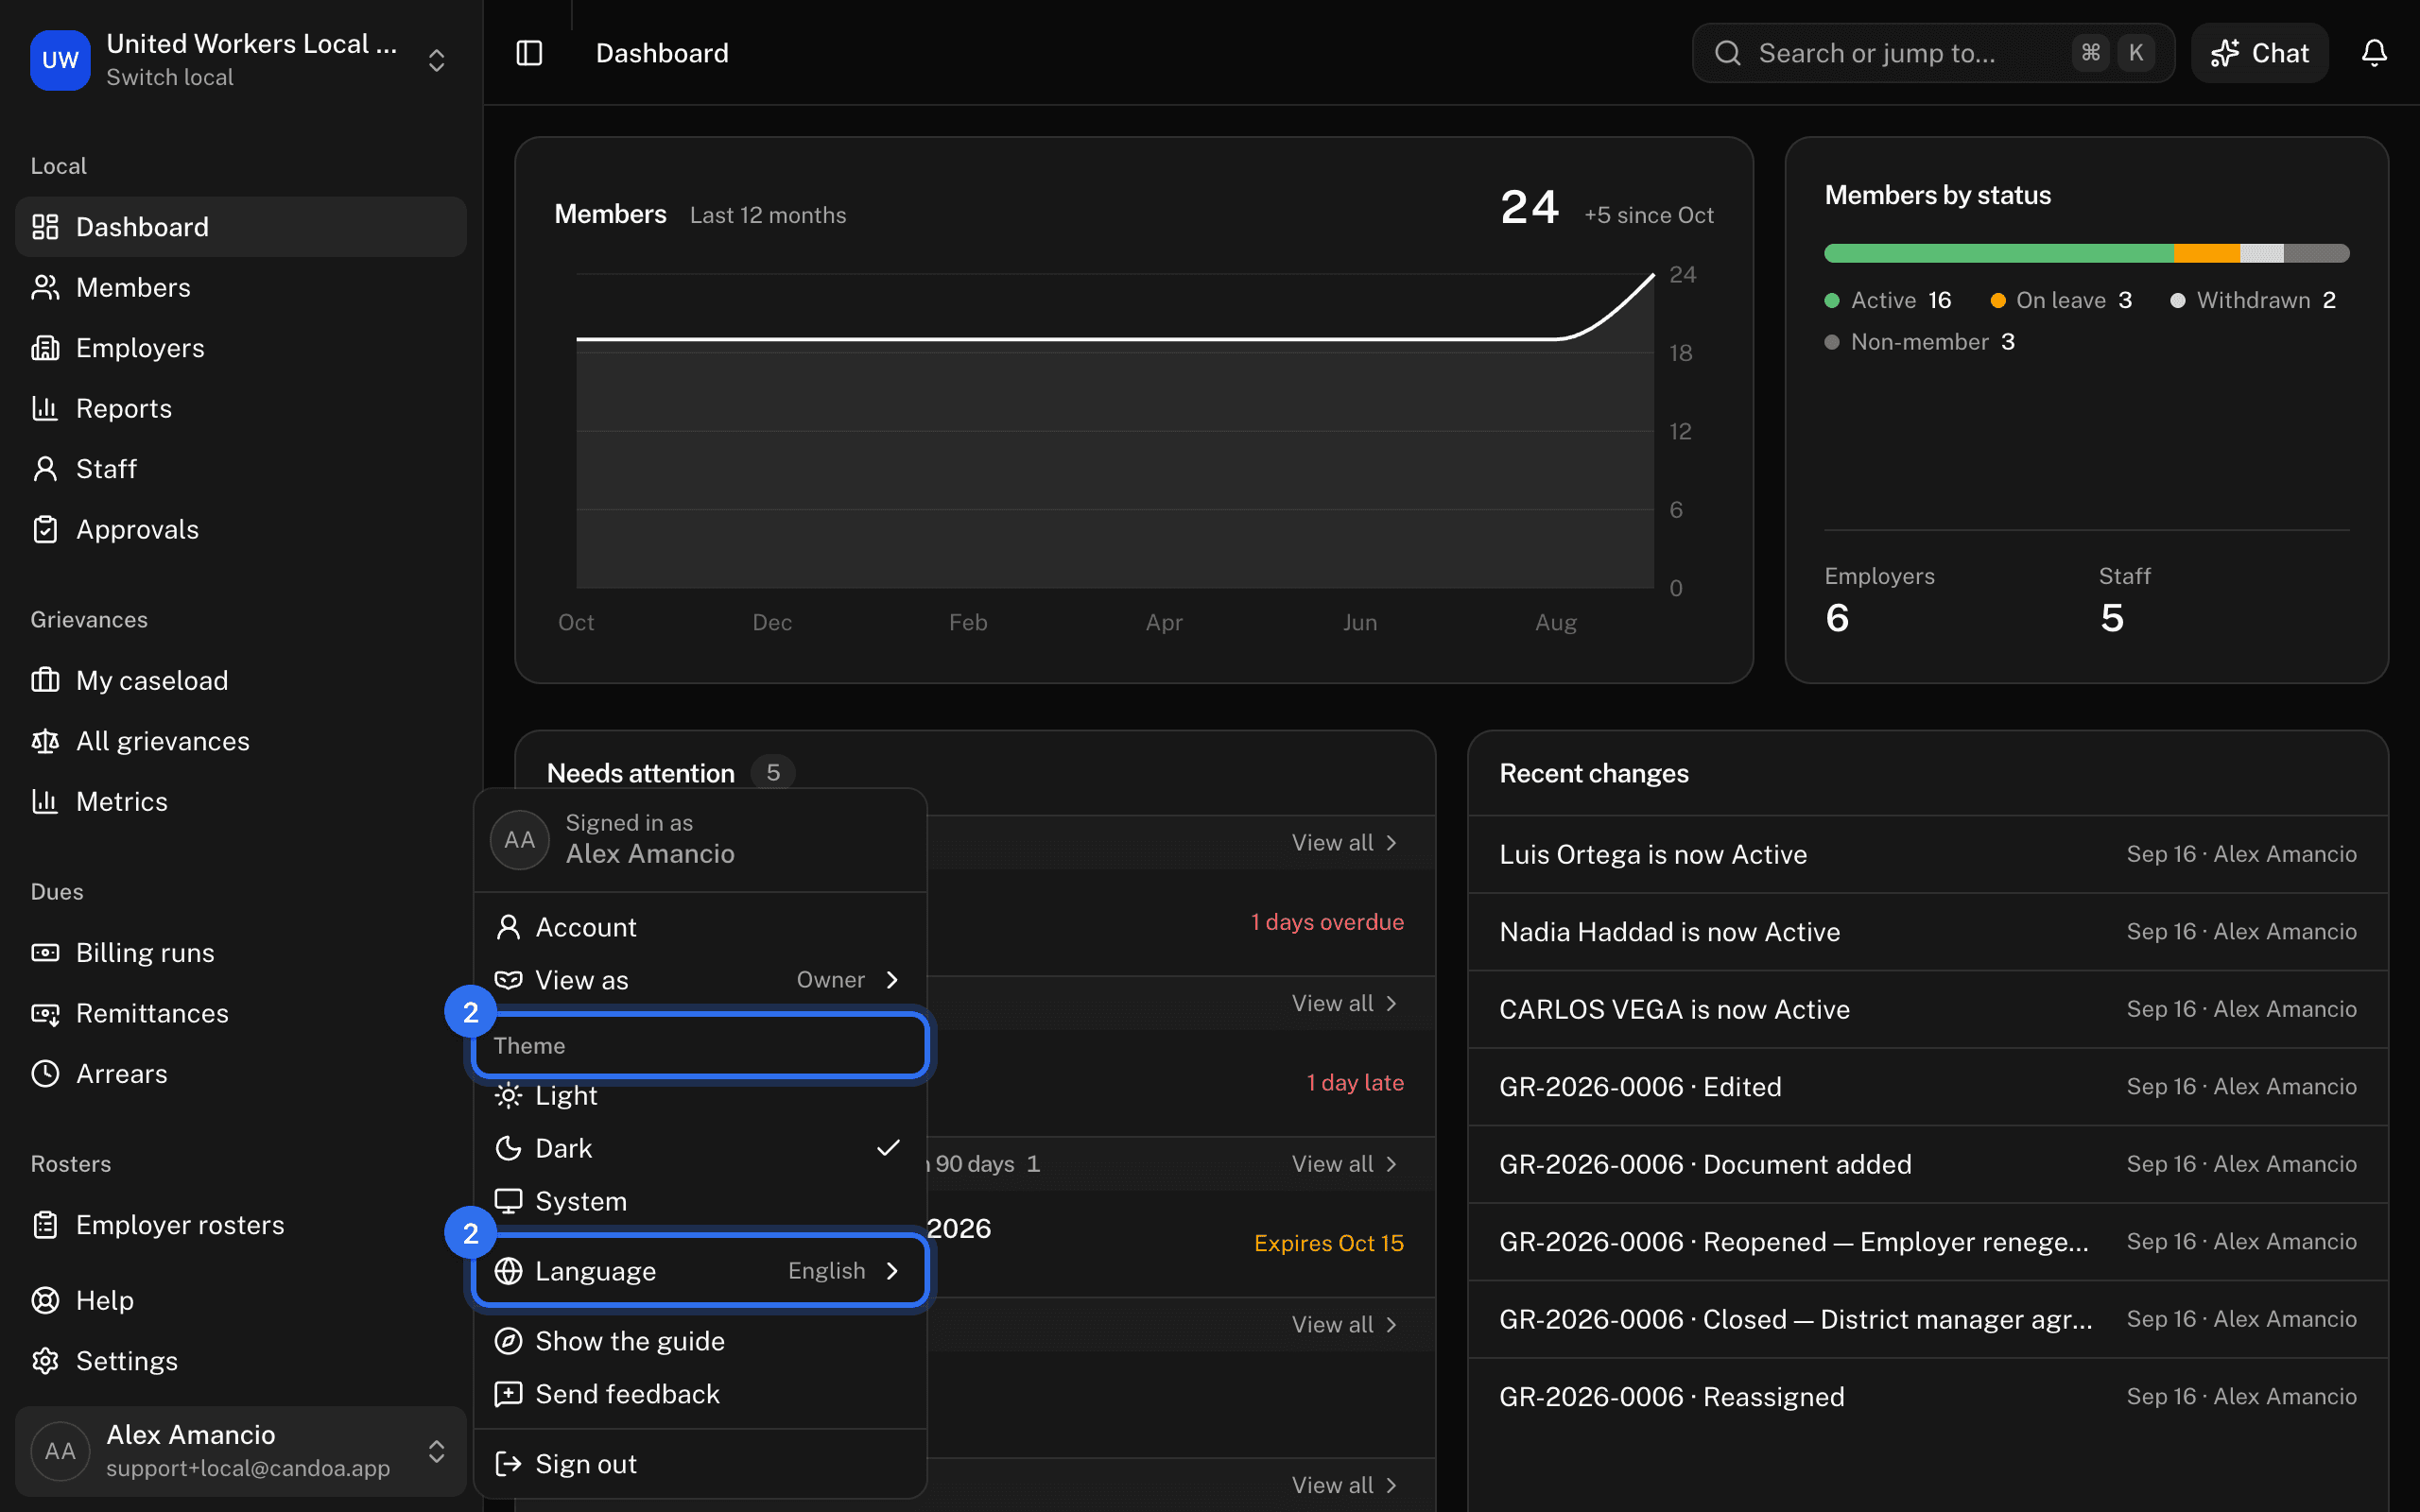Viewport: 2420px width, 1512px height.
Task: Open Account in the user menu
Action: click(700, 927)
